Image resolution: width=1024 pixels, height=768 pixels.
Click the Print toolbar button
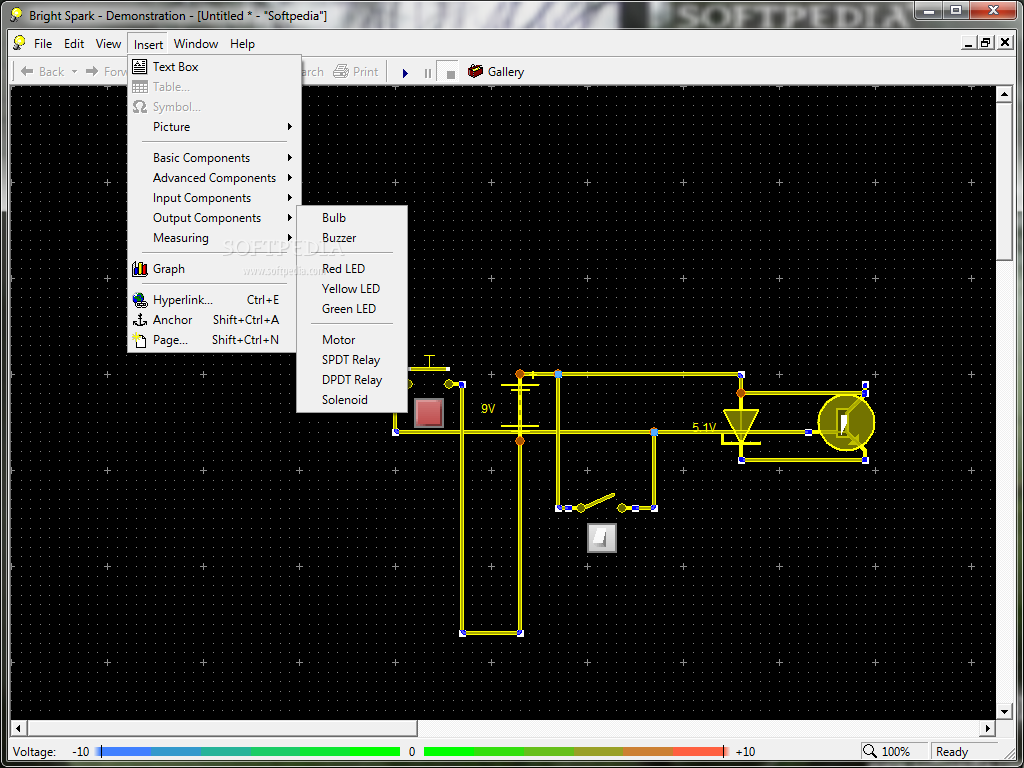click(356, 72)
